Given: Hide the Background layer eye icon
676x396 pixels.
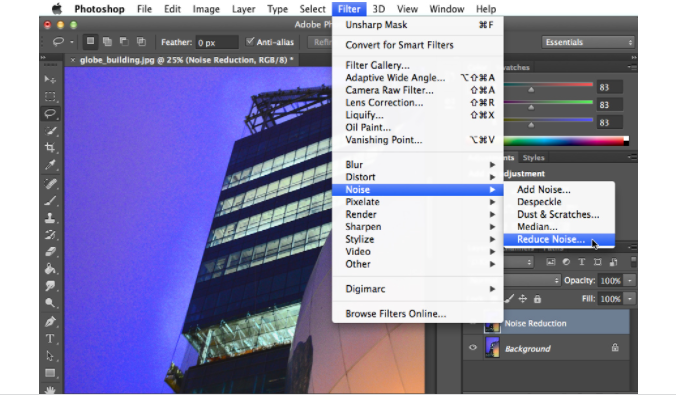Looking at the screenshot, I should [473, 347].
